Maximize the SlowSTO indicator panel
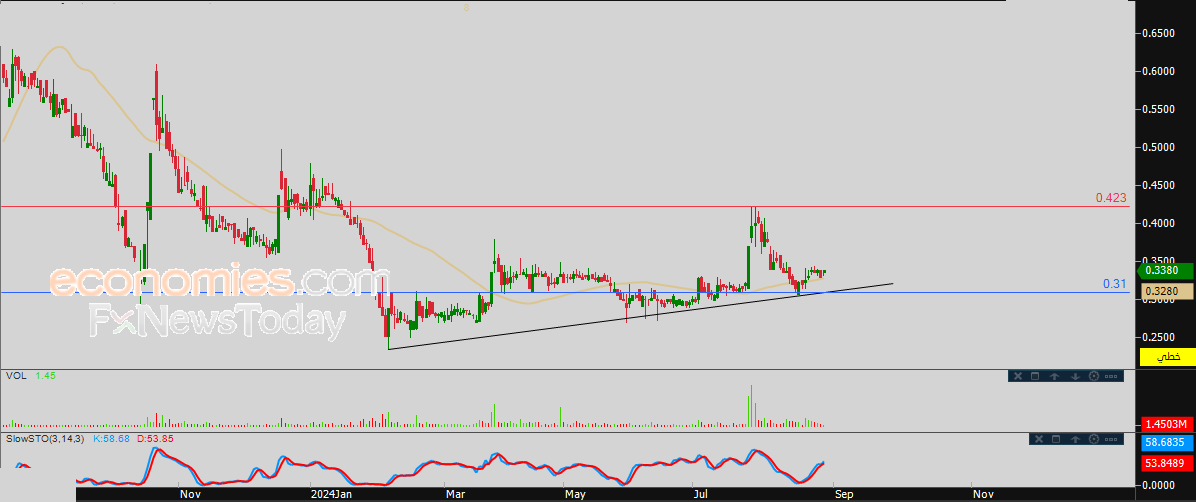The width and height of the screenshot is (1196, 502). tap(1056, 439)
